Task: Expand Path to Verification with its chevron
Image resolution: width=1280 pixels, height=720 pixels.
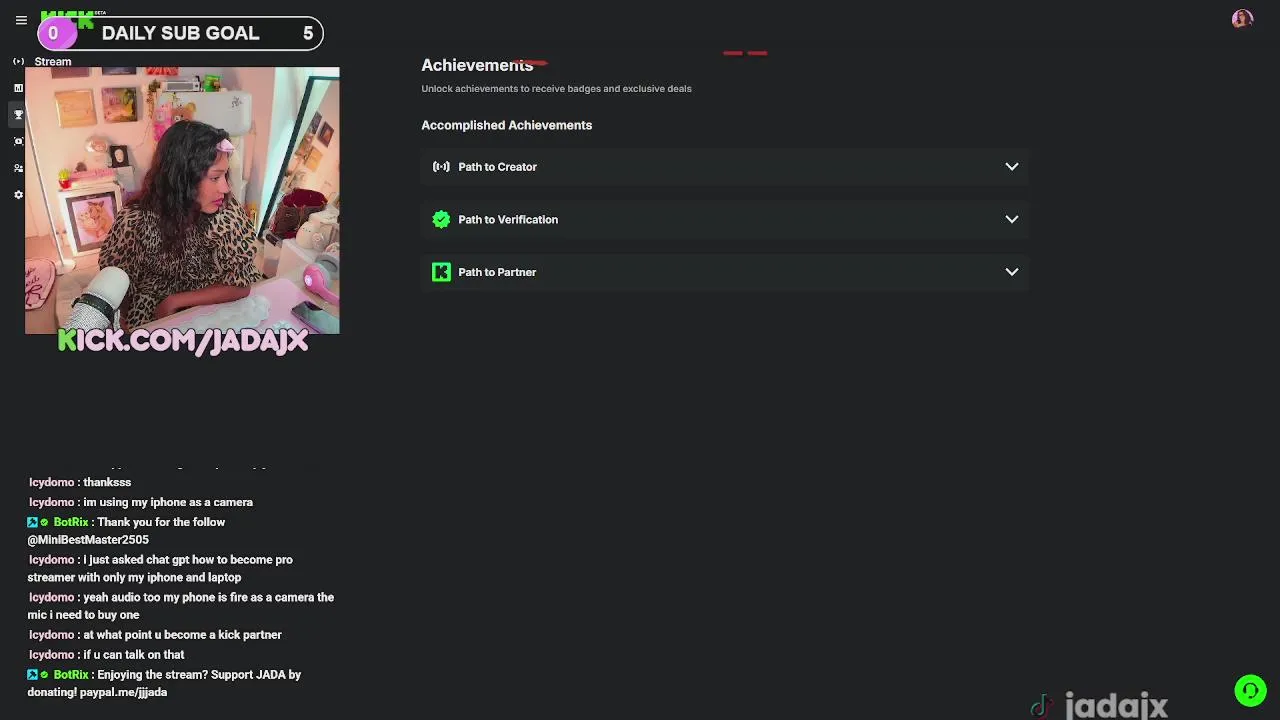Action: 1012,219
